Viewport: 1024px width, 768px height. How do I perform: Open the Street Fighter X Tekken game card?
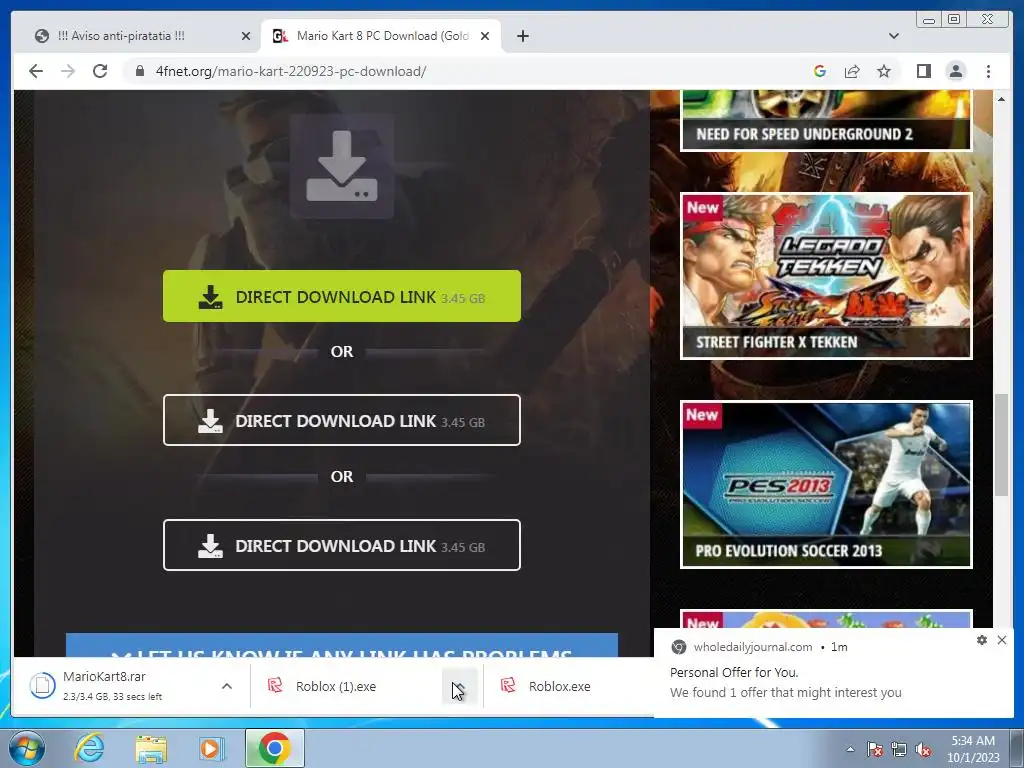coord(826,276)
